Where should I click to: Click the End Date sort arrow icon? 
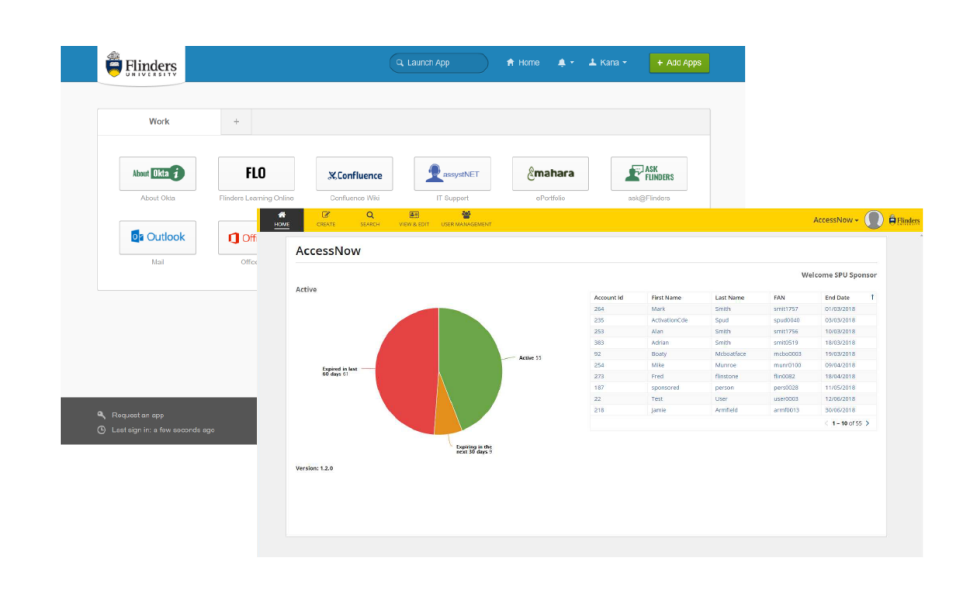(x=872, y=297)
